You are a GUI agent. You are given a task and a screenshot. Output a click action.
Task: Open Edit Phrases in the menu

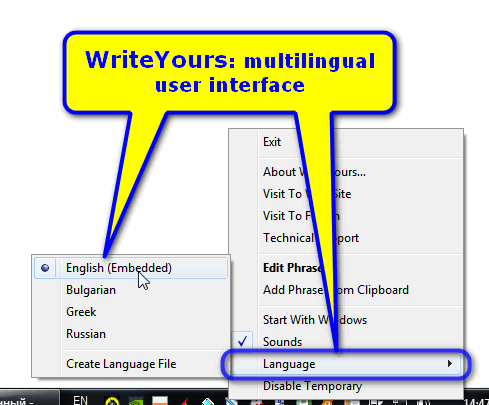346,268
